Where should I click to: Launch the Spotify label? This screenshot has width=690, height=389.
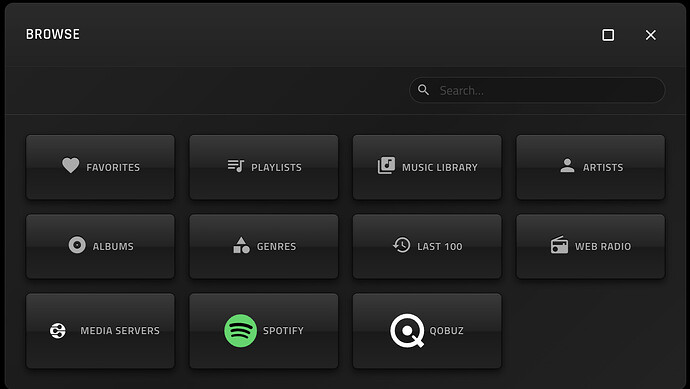pos(283,330)
